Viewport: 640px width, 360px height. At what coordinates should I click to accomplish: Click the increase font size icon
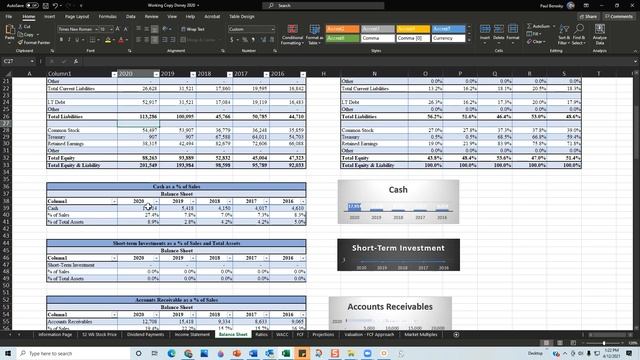pos(118,29)
